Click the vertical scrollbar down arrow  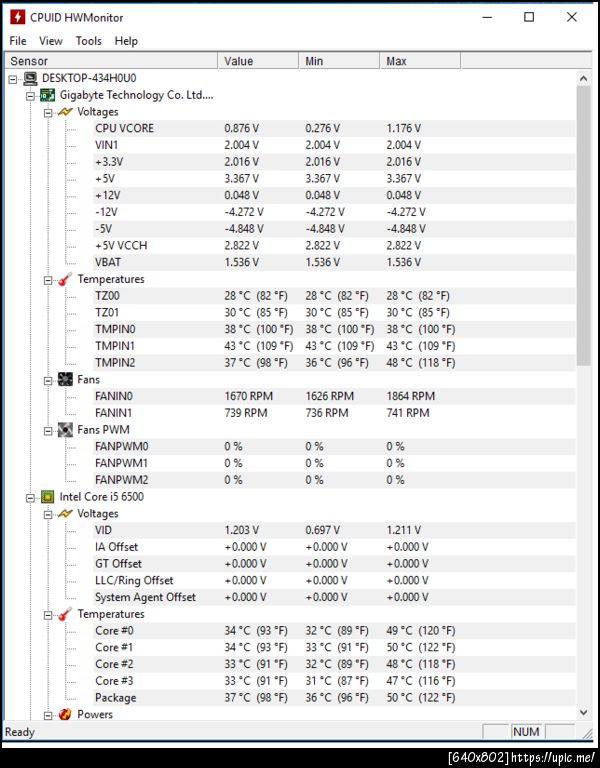pos(584,713)
